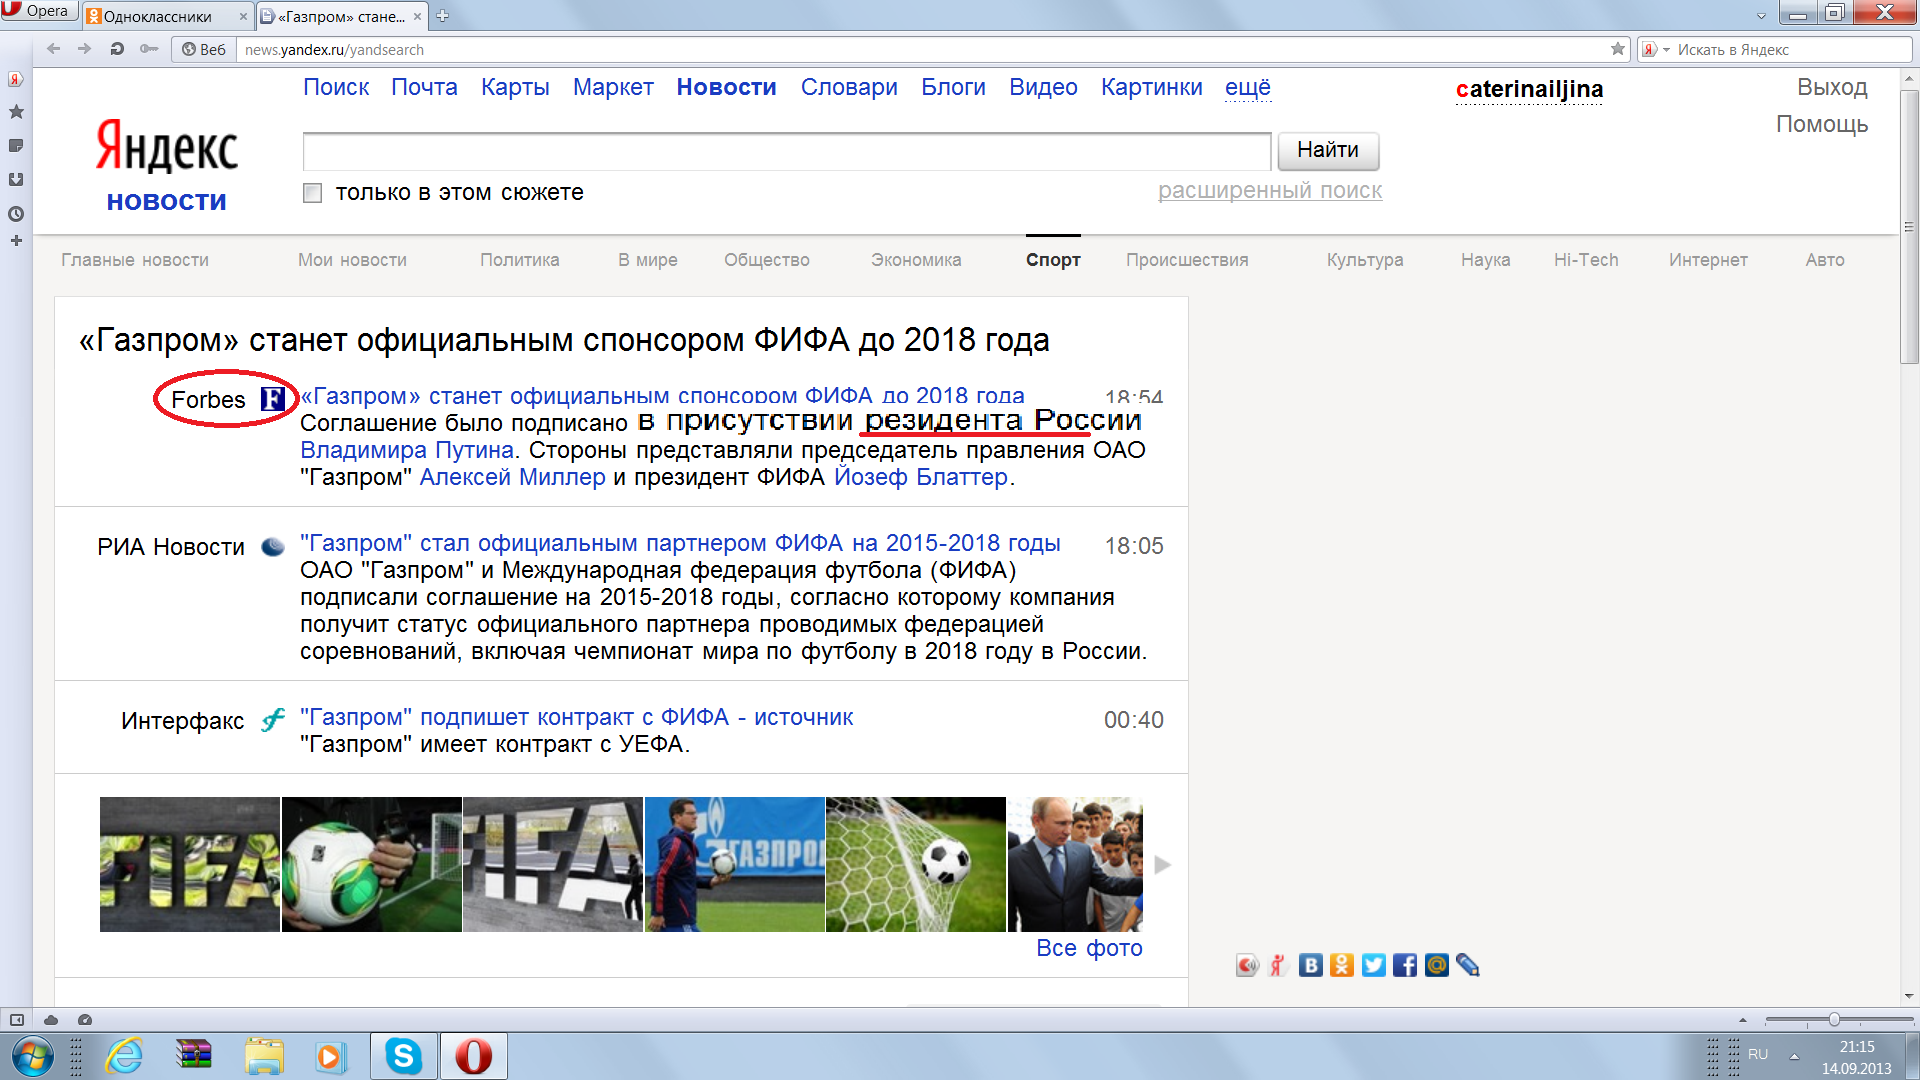Open the tab list dropdown arrow
The image size is (1920, 1080).
[x=1761, y=16]
